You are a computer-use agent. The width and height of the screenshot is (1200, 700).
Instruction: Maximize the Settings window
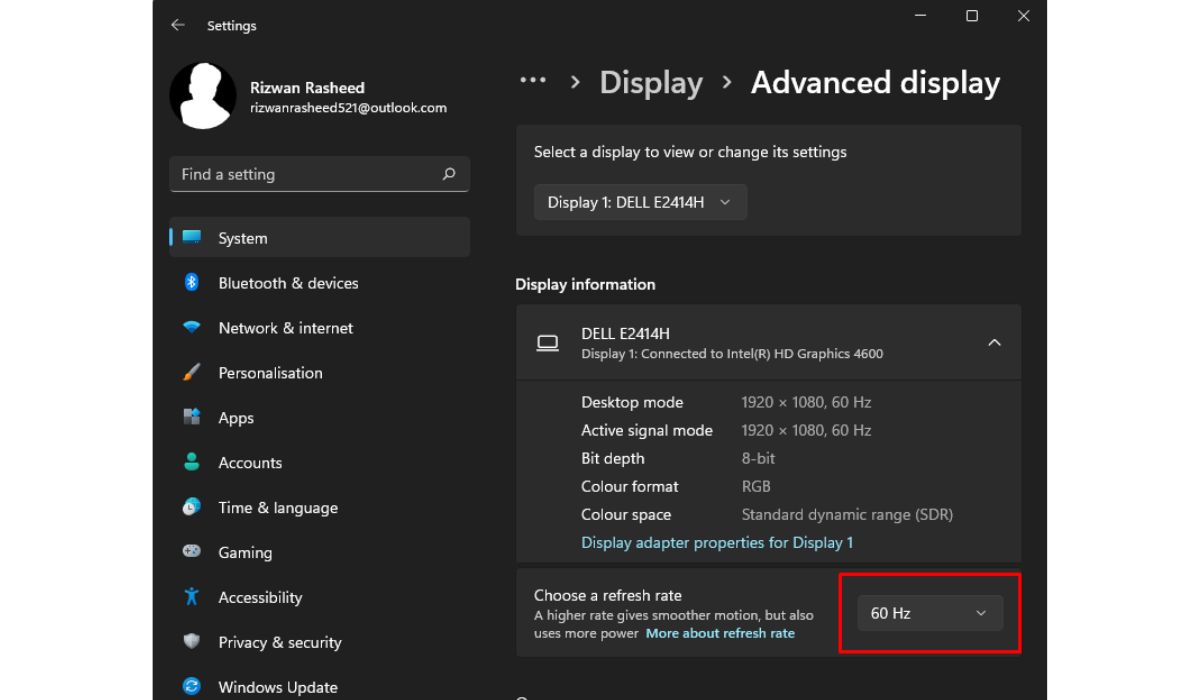point(972,16)
